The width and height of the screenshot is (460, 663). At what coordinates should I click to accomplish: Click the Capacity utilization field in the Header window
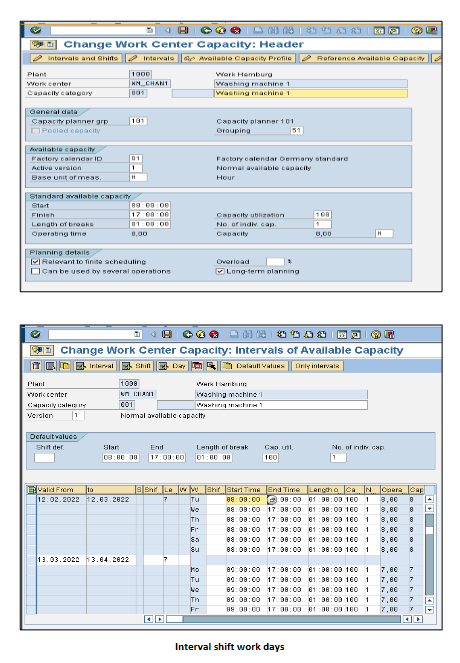(323, 215)
